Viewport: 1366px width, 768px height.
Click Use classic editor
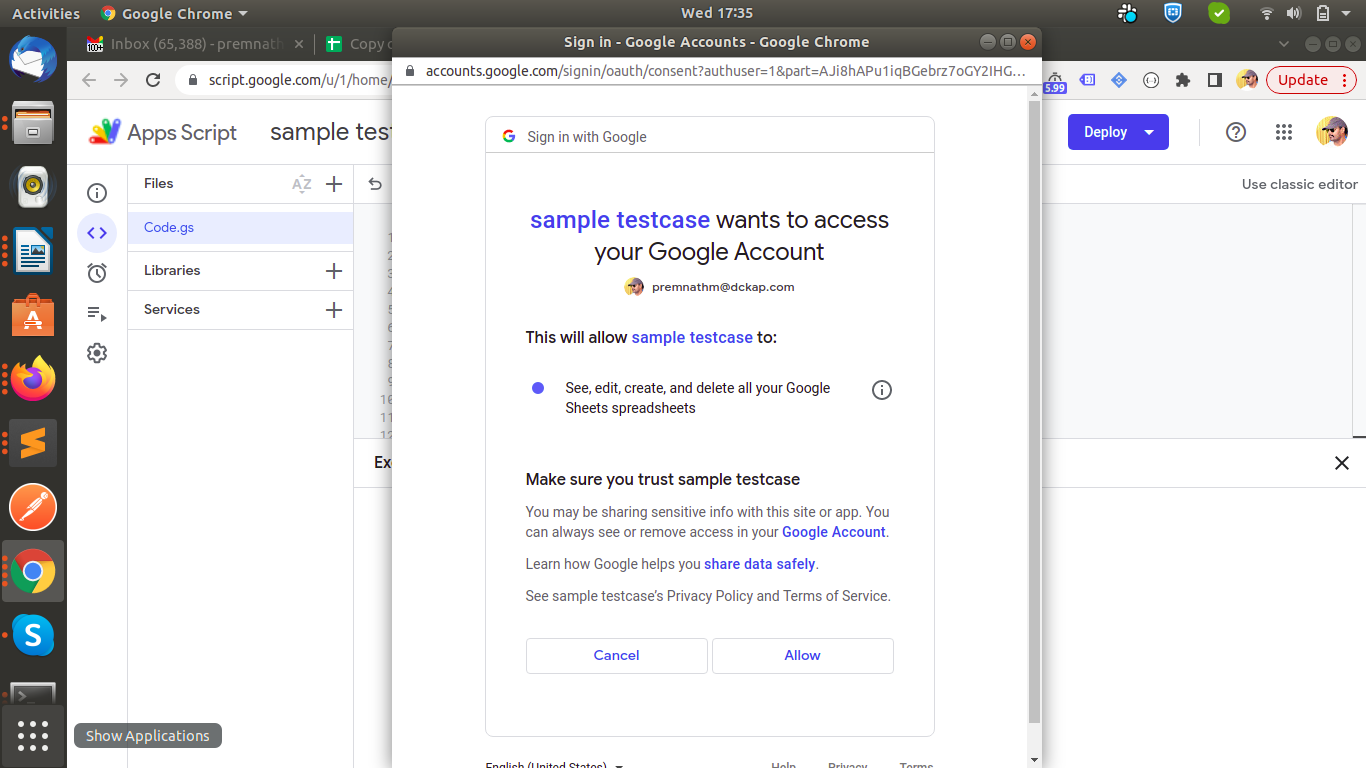tap(1300, 184)
